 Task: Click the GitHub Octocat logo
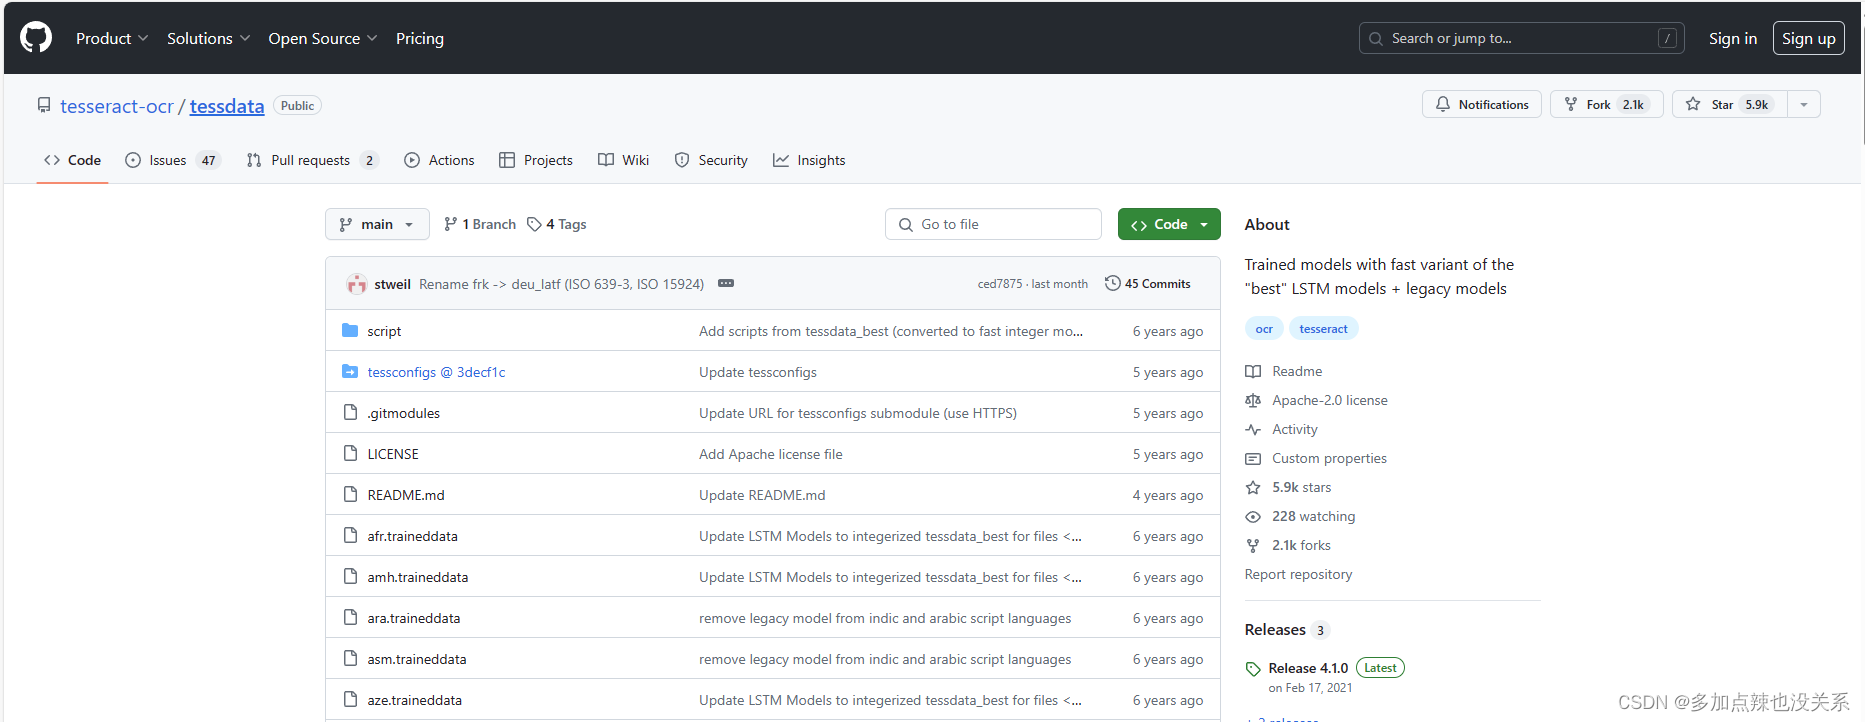tap(36, 38)
